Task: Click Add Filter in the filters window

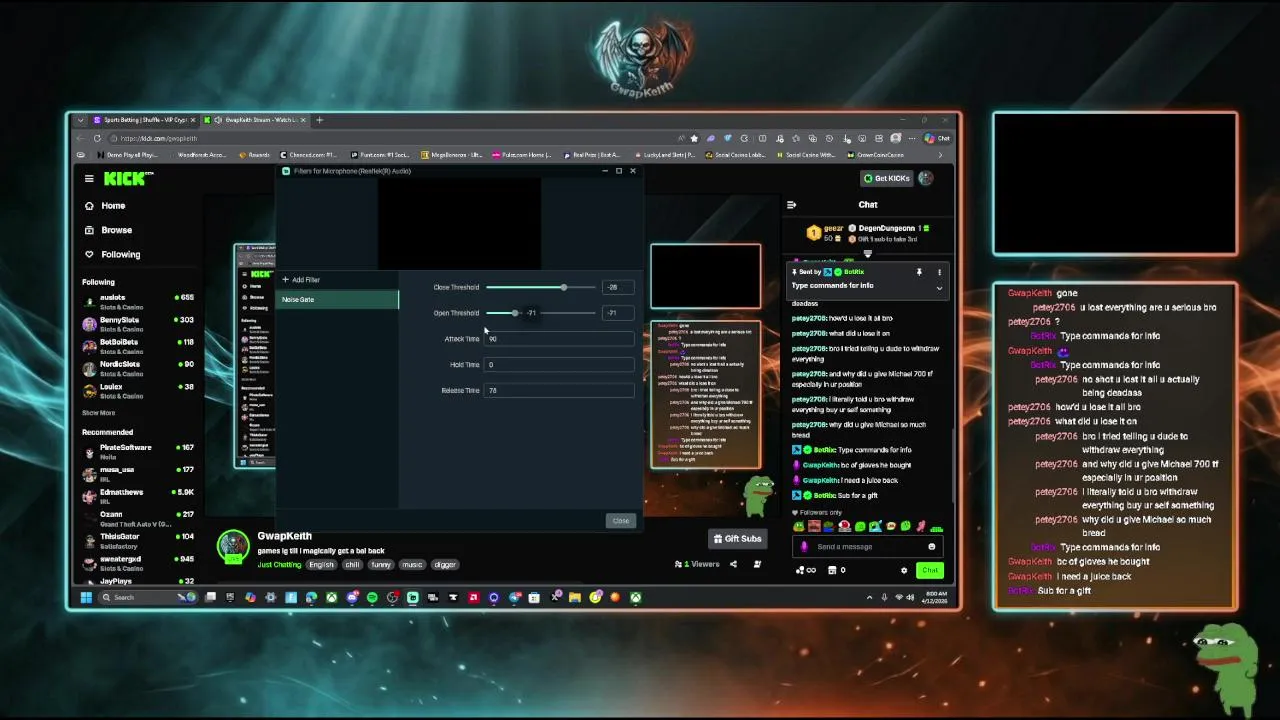Action: pyautogui.click(x=301, y=280)
